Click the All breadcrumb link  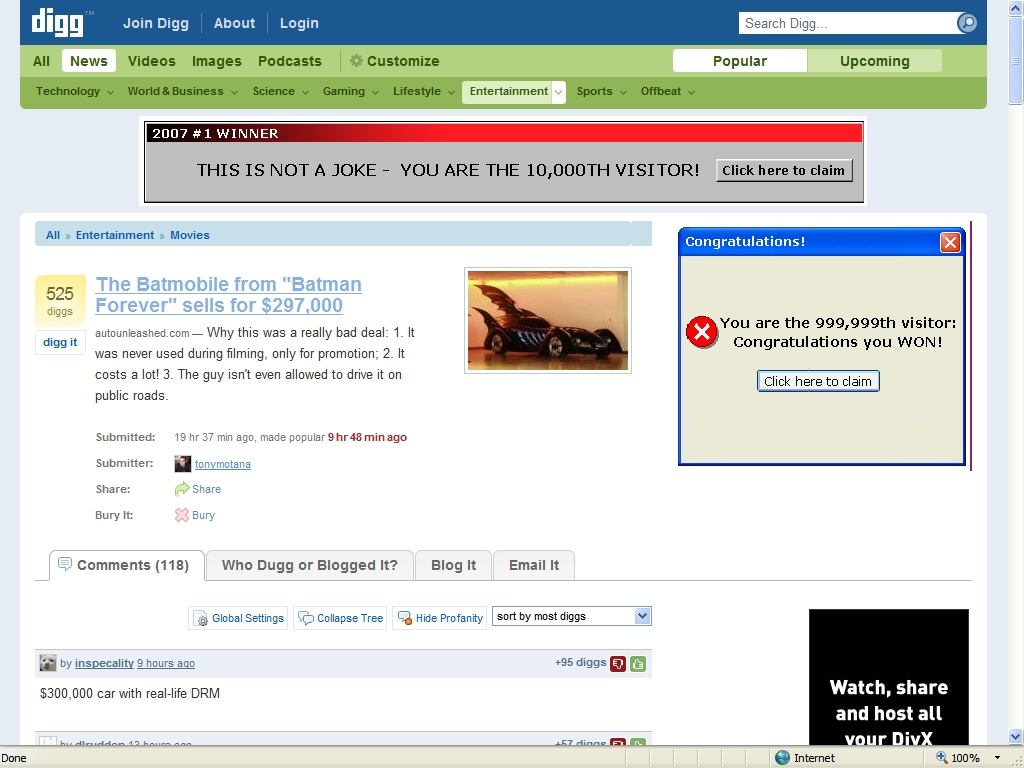(x=53, y=235)
